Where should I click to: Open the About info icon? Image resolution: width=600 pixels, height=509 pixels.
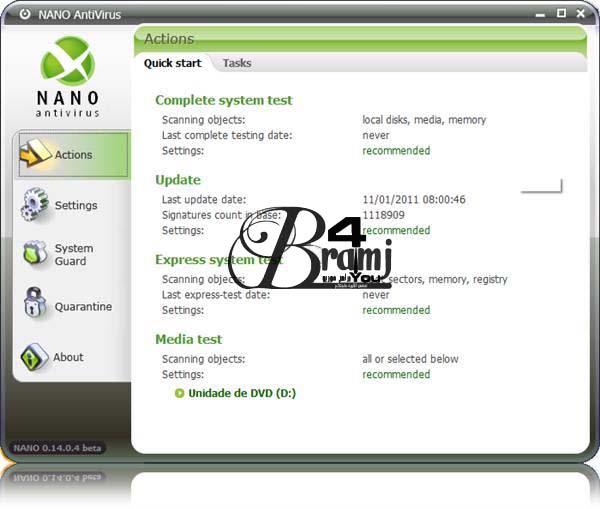(34, 357)
